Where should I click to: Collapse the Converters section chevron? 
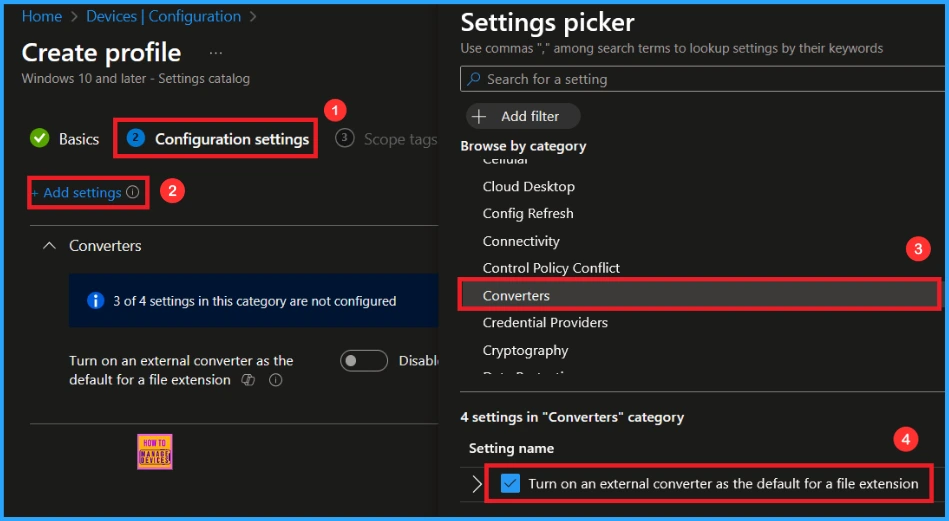[x=50, y=246]
